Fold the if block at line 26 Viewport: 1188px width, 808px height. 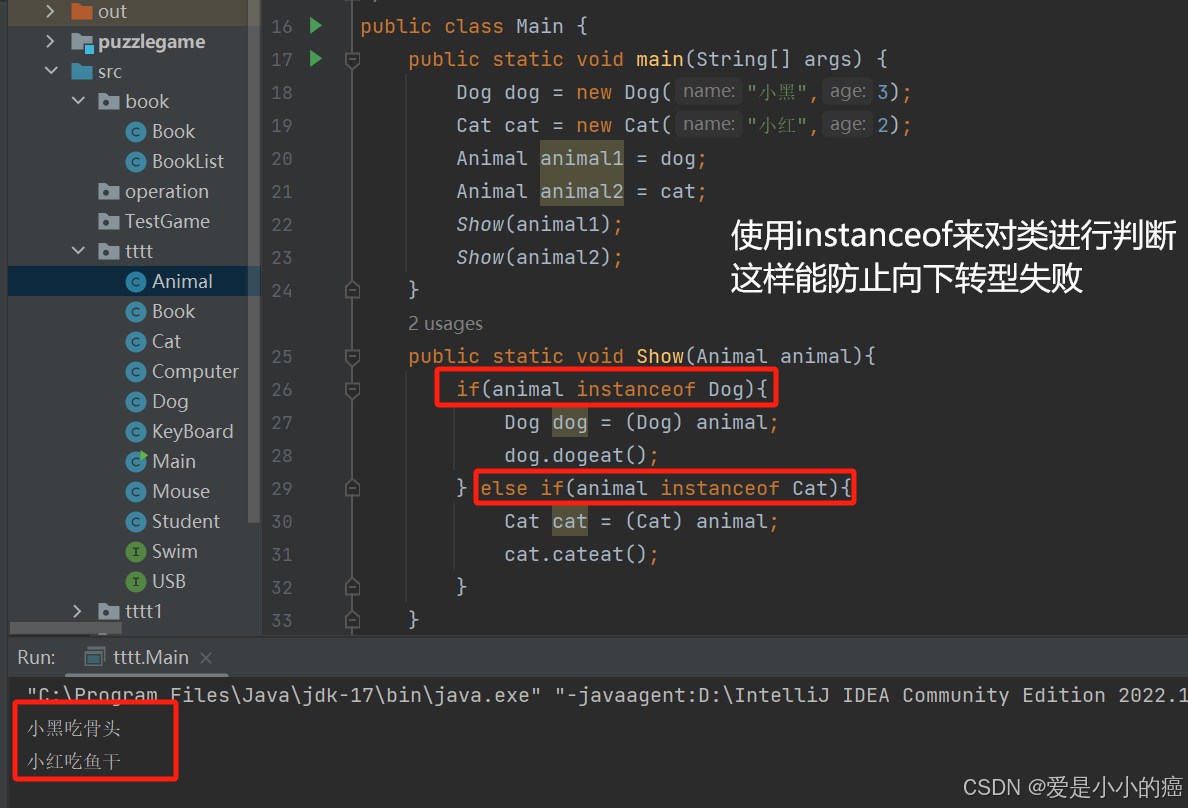pyautogui.click(x=352, y=390)
